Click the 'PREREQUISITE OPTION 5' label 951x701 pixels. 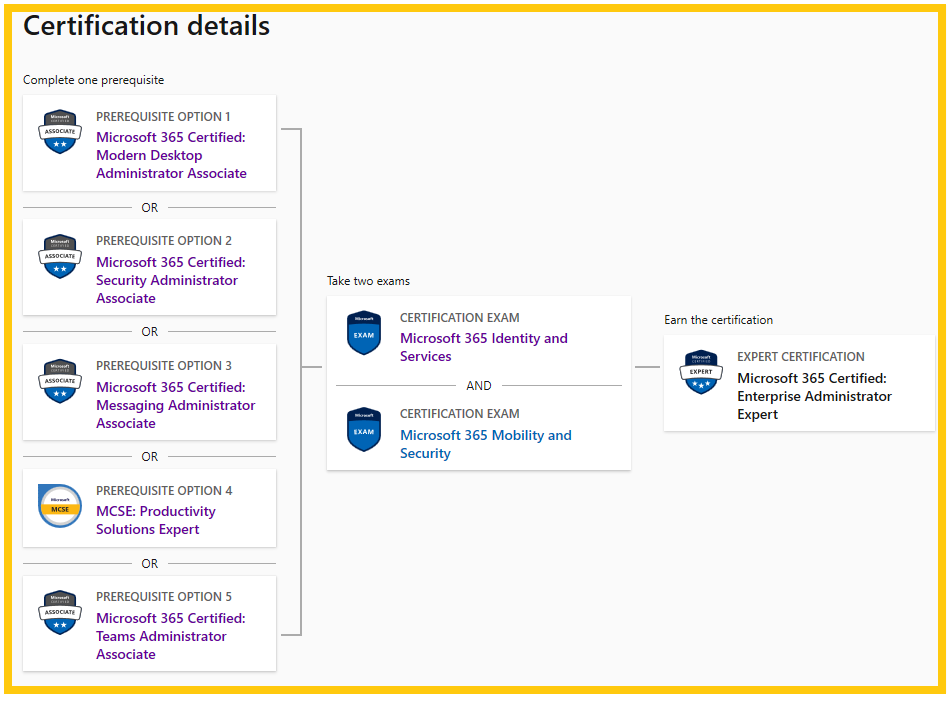tap(164, 597)
